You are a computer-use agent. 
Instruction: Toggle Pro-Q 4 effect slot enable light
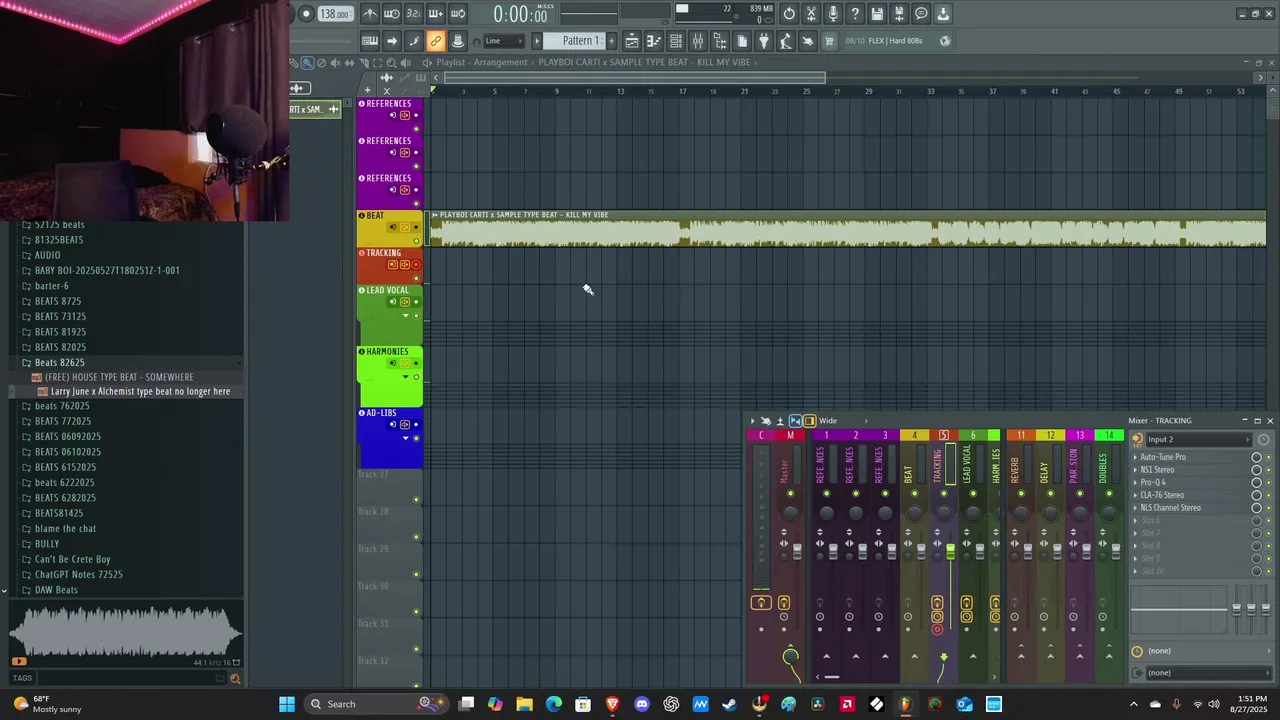[1268, 482]
